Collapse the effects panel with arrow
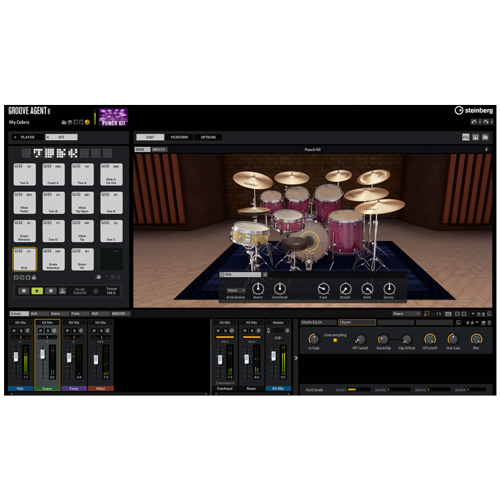Viewport: 500px width, 500px height. click(x=296, y=358)
